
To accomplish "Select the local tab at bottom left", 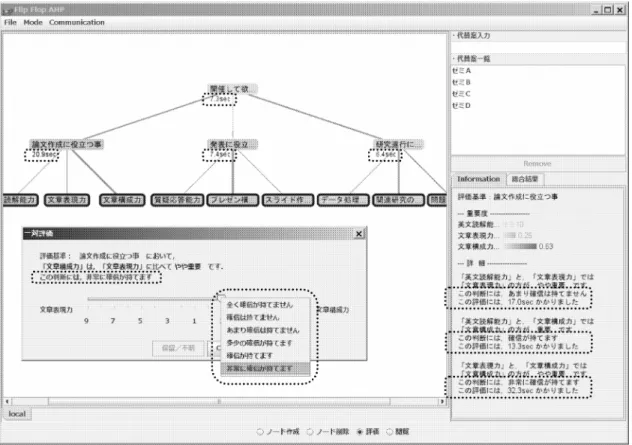I will [17, 414].
